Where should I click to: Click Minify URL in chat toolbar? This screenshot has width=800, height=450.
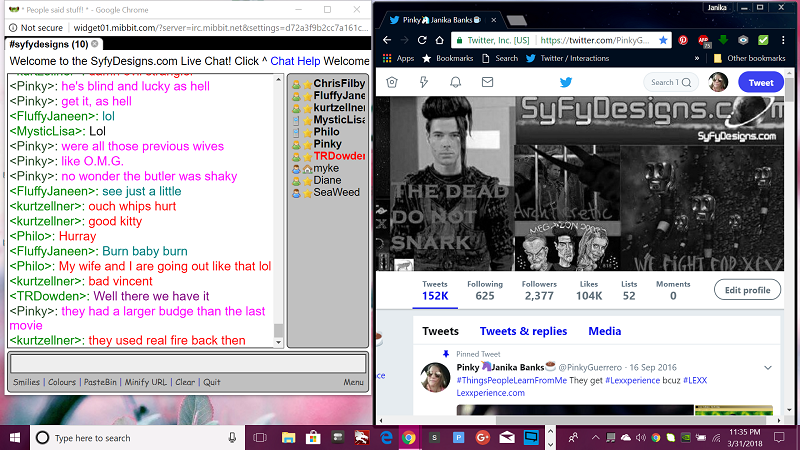tap(145, 382)
